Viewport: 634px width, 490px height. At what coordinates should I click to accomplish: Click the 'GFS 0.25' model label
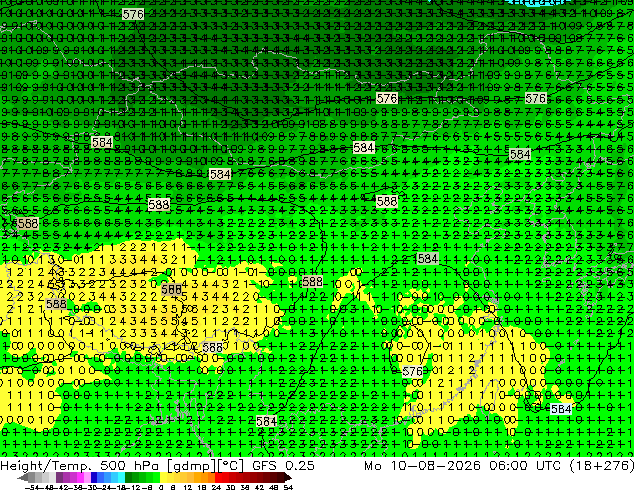point(283,465)
